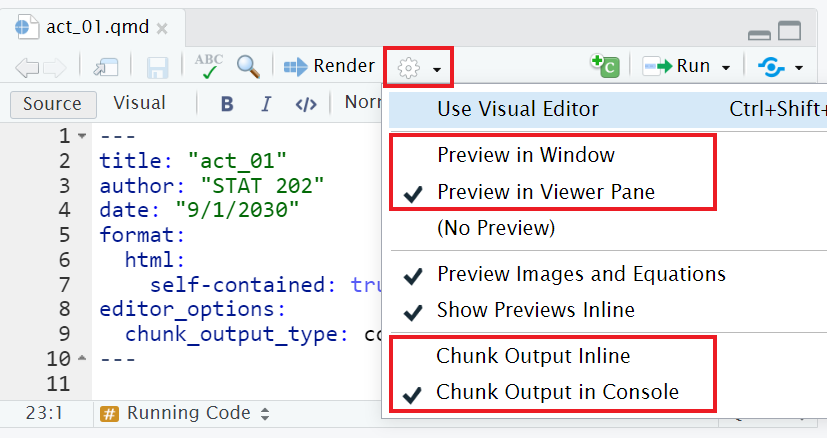
Task: Apply bold formatting with the B icon
Action: 227,103
